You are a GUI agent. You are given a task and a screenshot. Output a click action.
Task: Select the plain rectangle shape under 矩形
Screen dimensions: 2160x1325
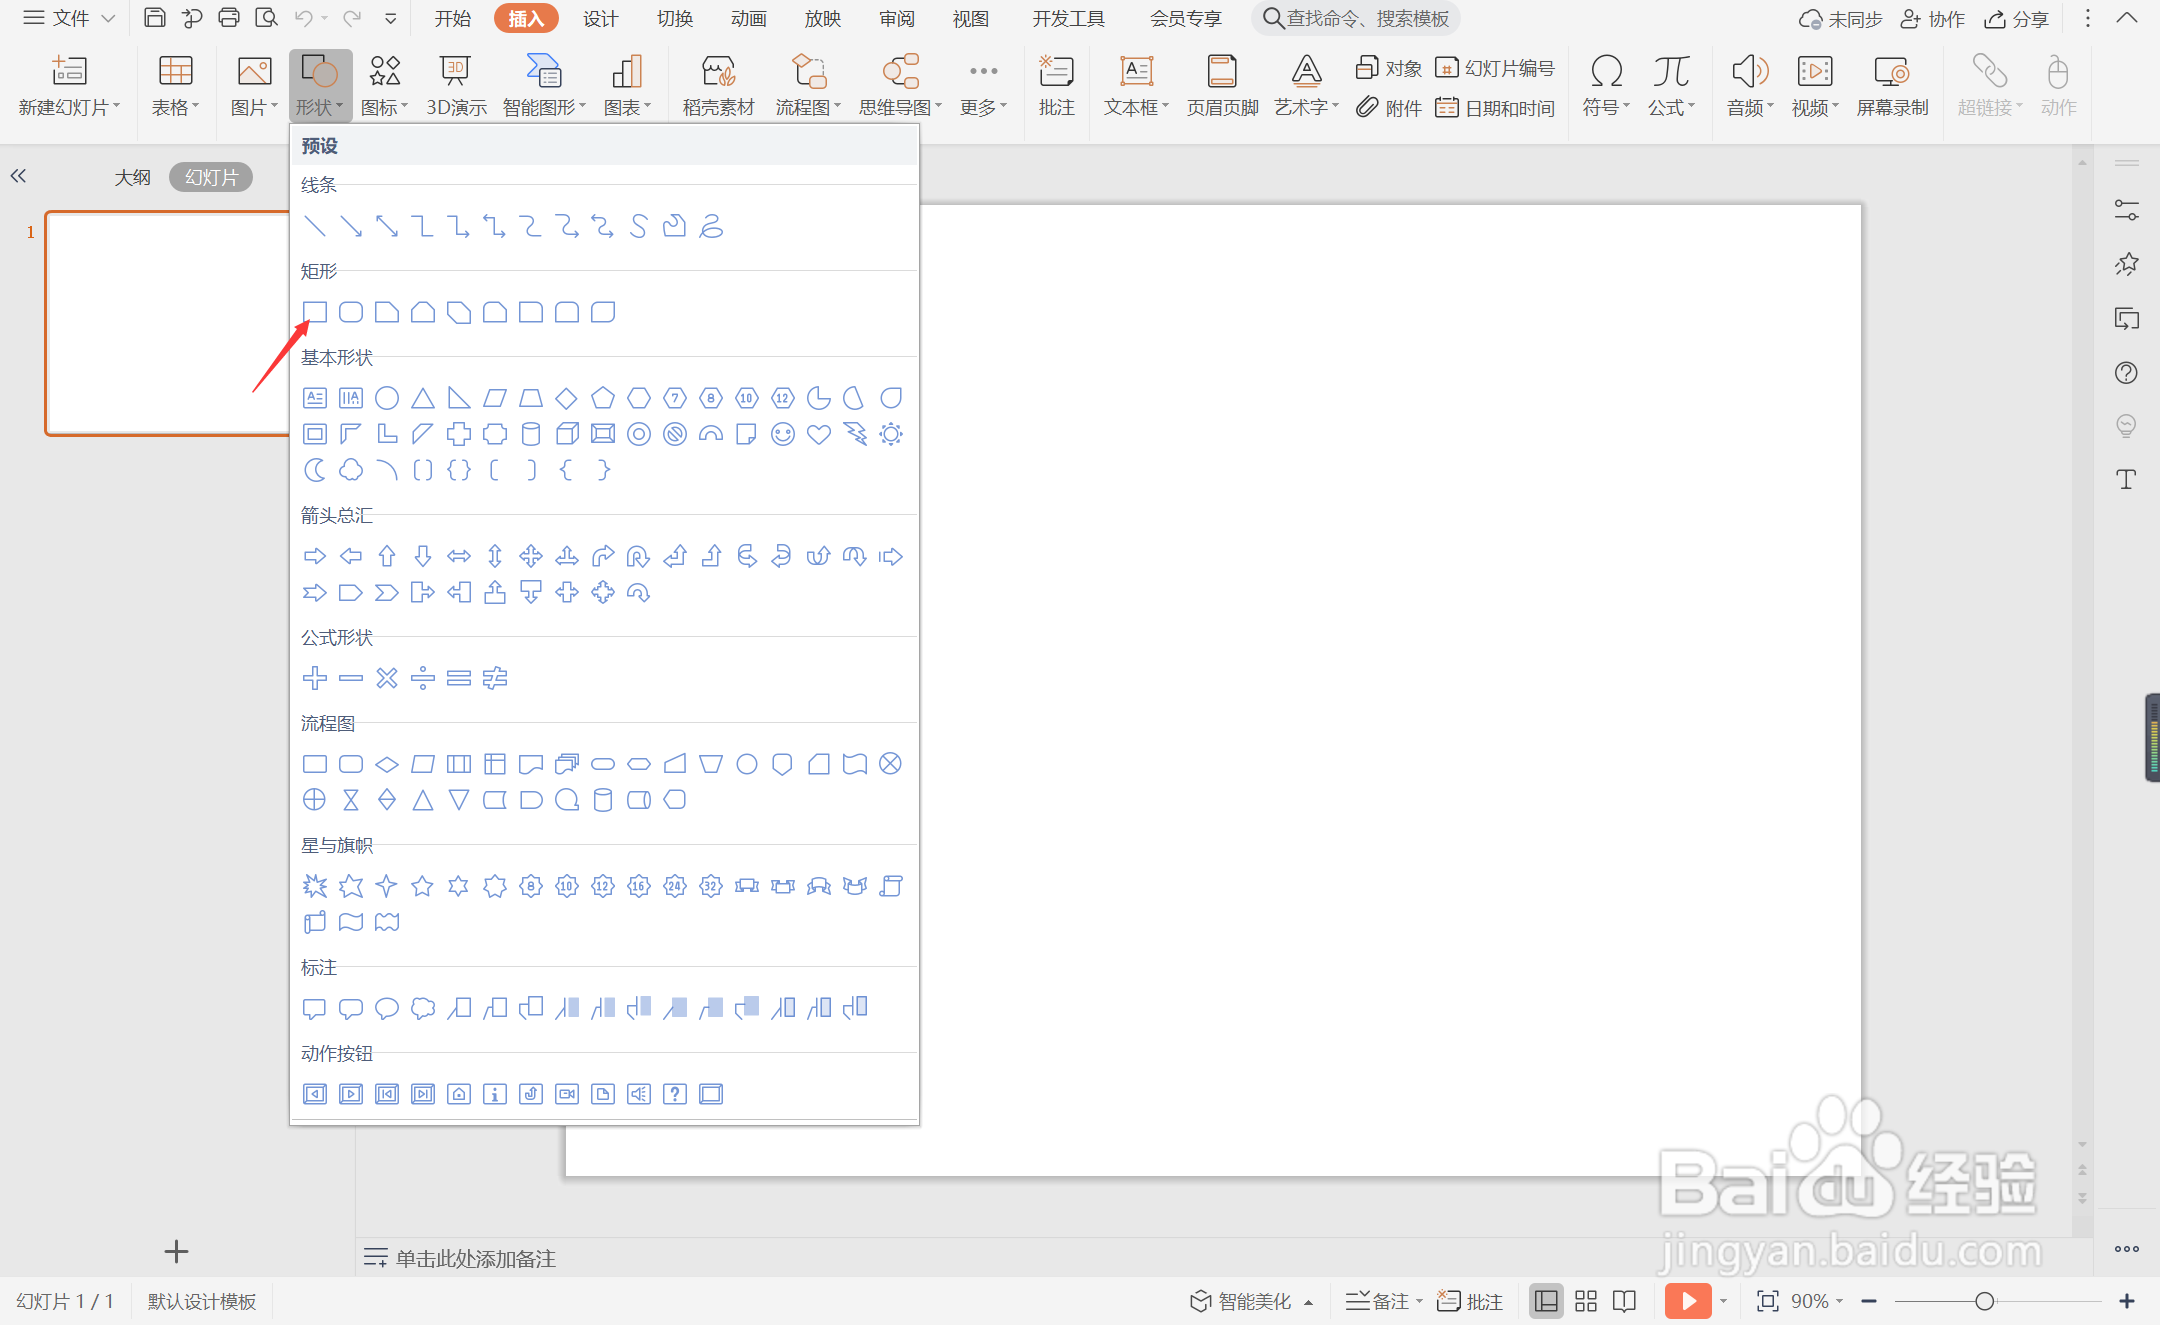click(315, 312)
